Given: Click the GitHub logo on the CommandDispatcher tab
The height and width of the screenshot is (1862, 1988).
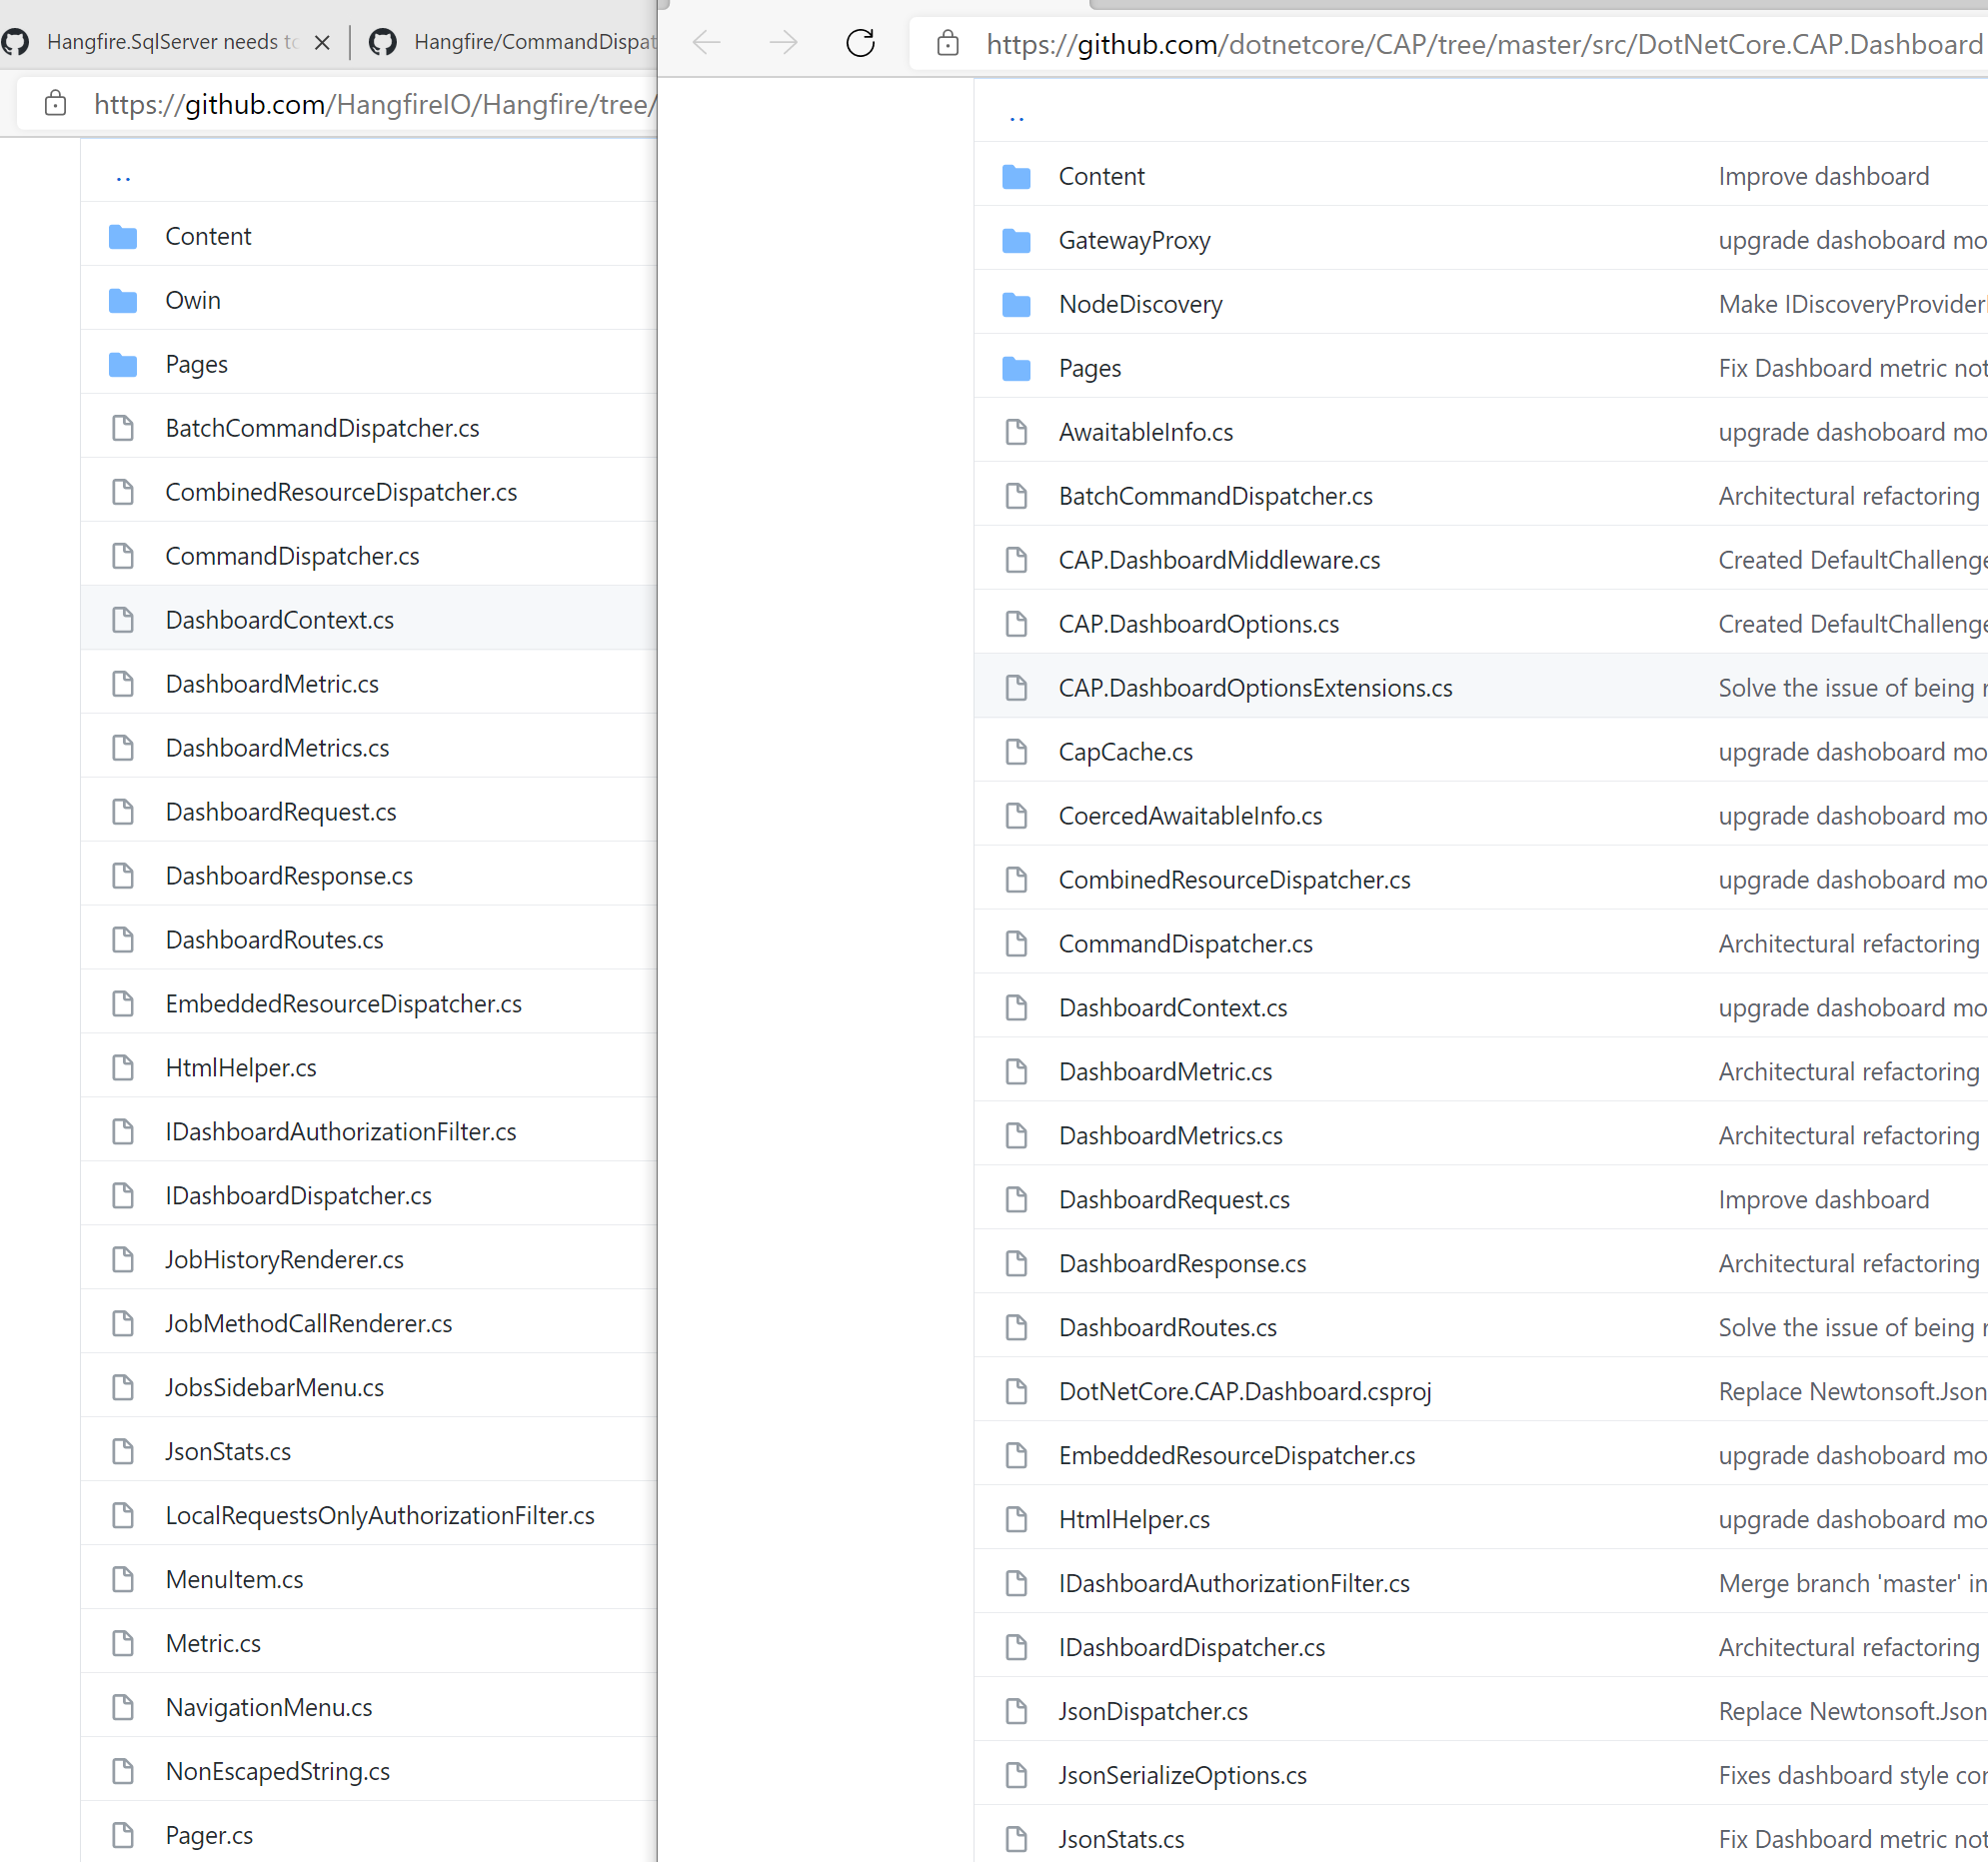Looking at the screenshot, I should (x=382, y=41).
